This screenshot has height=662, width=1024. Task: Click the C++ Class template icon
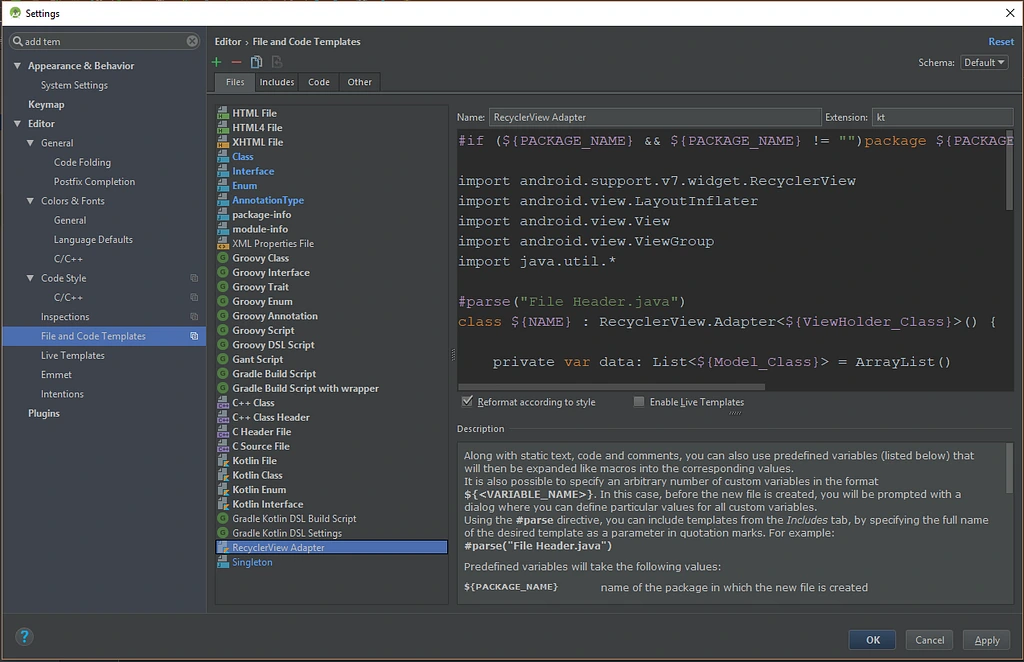(223, 403)
